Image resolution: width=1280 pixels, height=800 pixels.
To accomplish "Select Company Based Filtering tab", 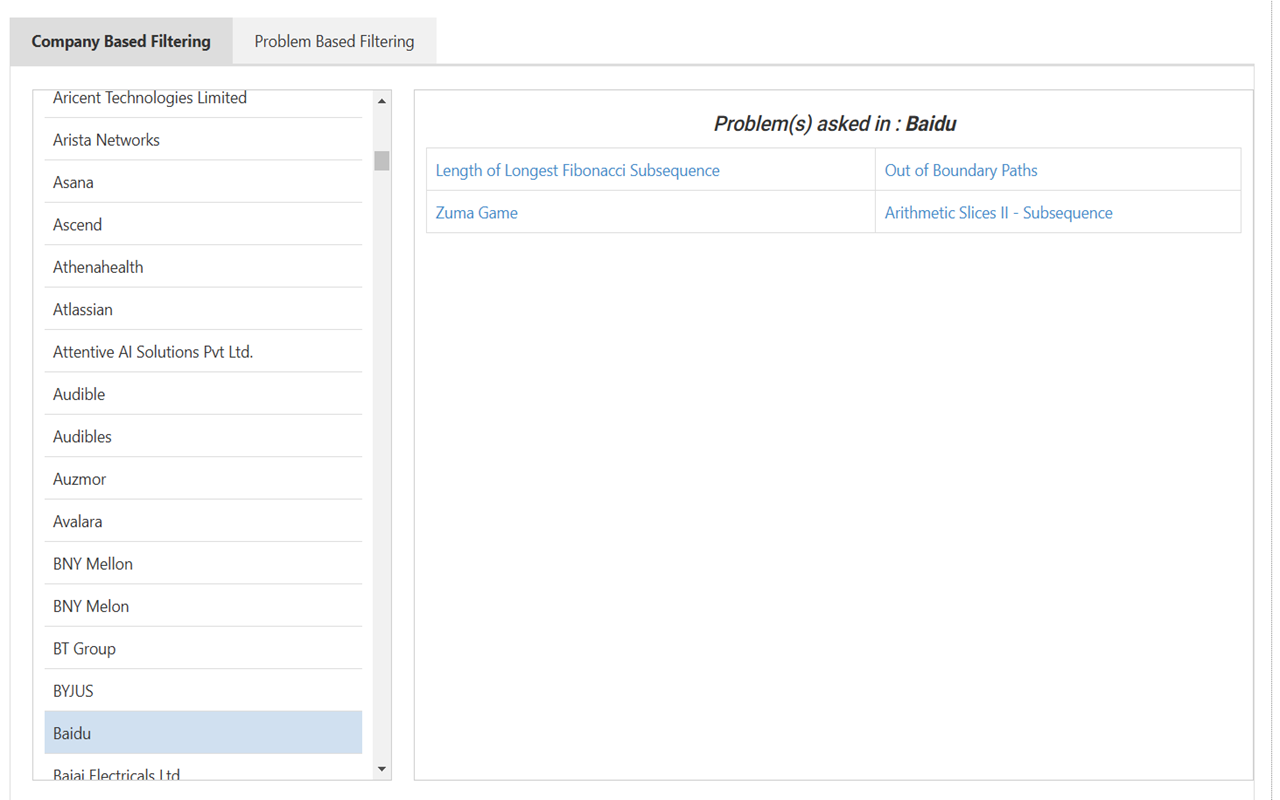I will pyautogui.click(x=121, y=42).
